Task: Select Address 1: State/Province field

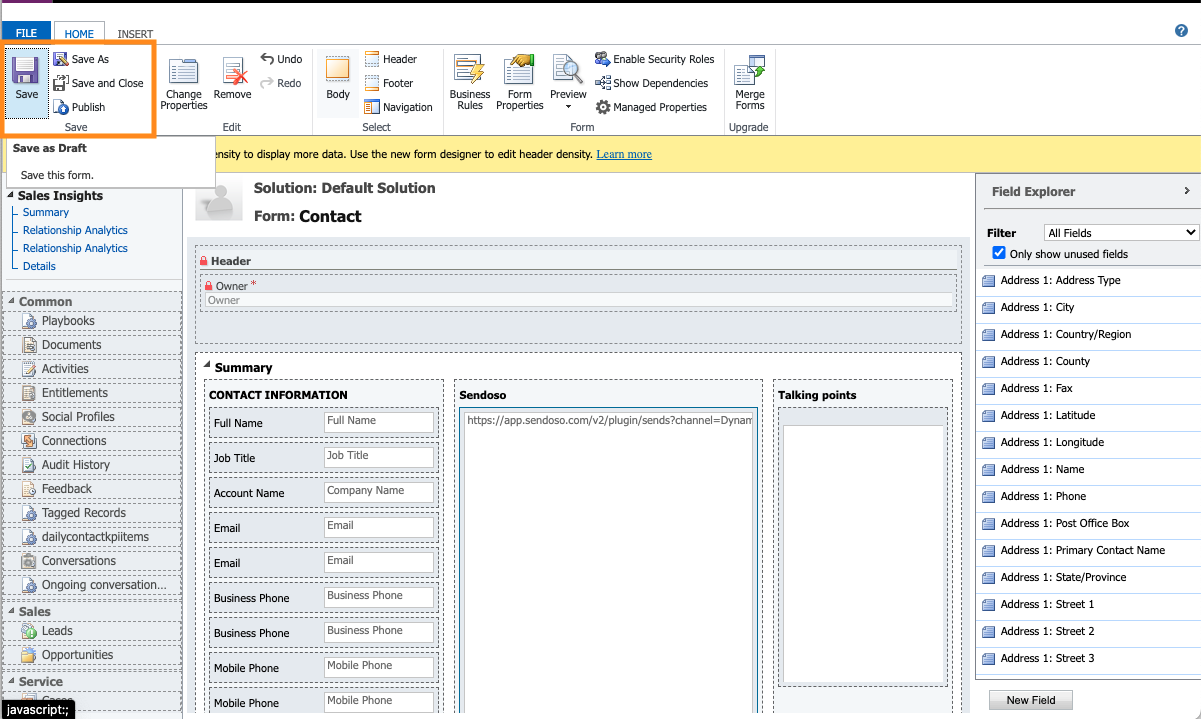Action: pyautogui.click(x=1088, y=578)
